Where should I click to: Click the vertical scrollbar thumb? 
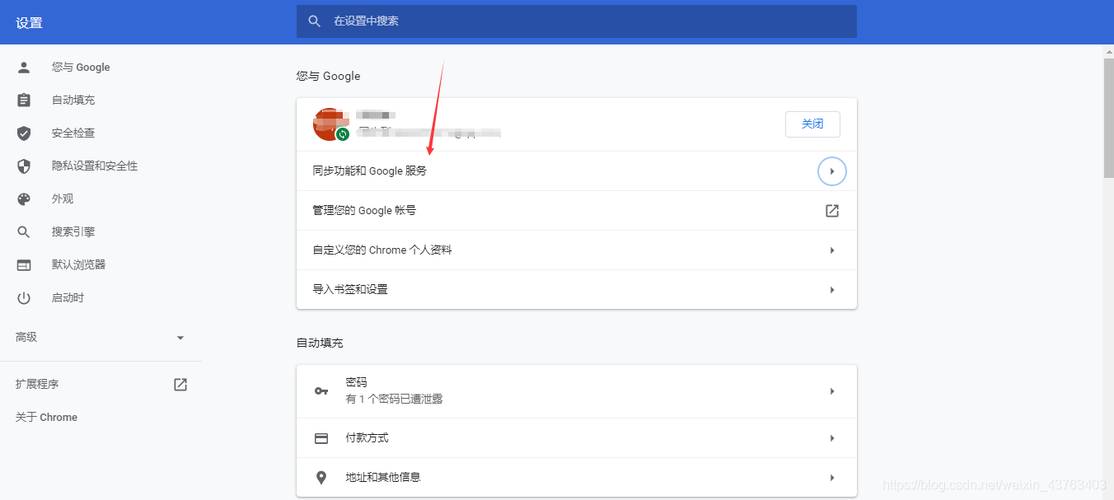click(1108, 117)
